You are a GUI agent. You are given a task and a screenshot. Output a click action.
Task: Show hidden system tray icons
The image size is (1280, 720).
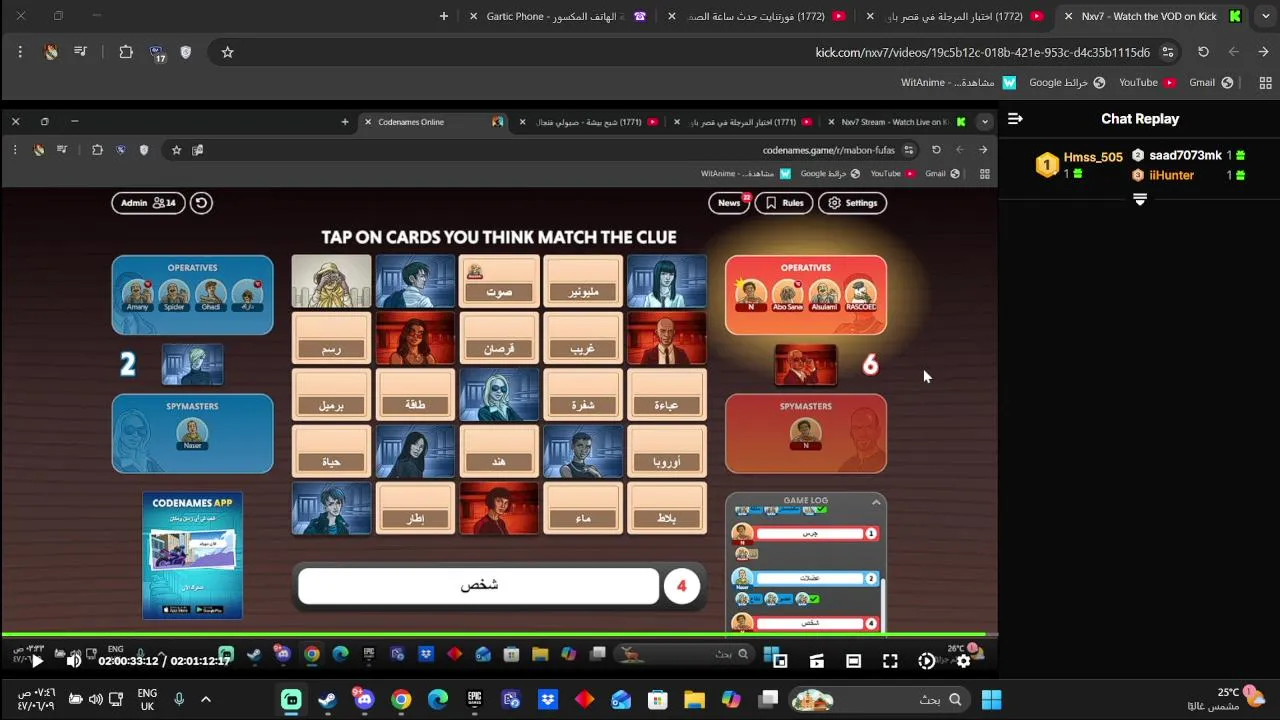pos(206,699)
